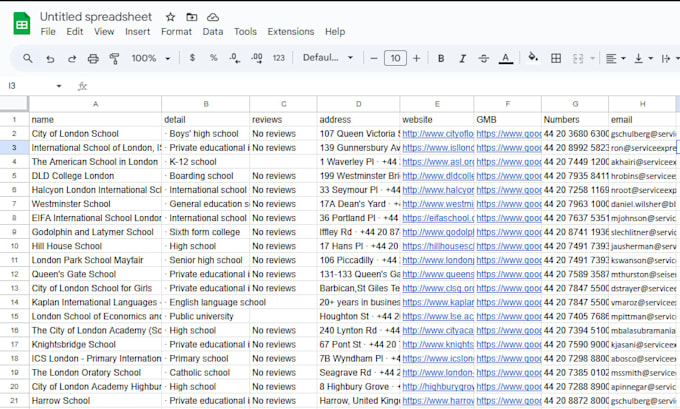Rename the Untitled spreadsheet title
This screenshot has height=409, width=680.
[96, 17]
